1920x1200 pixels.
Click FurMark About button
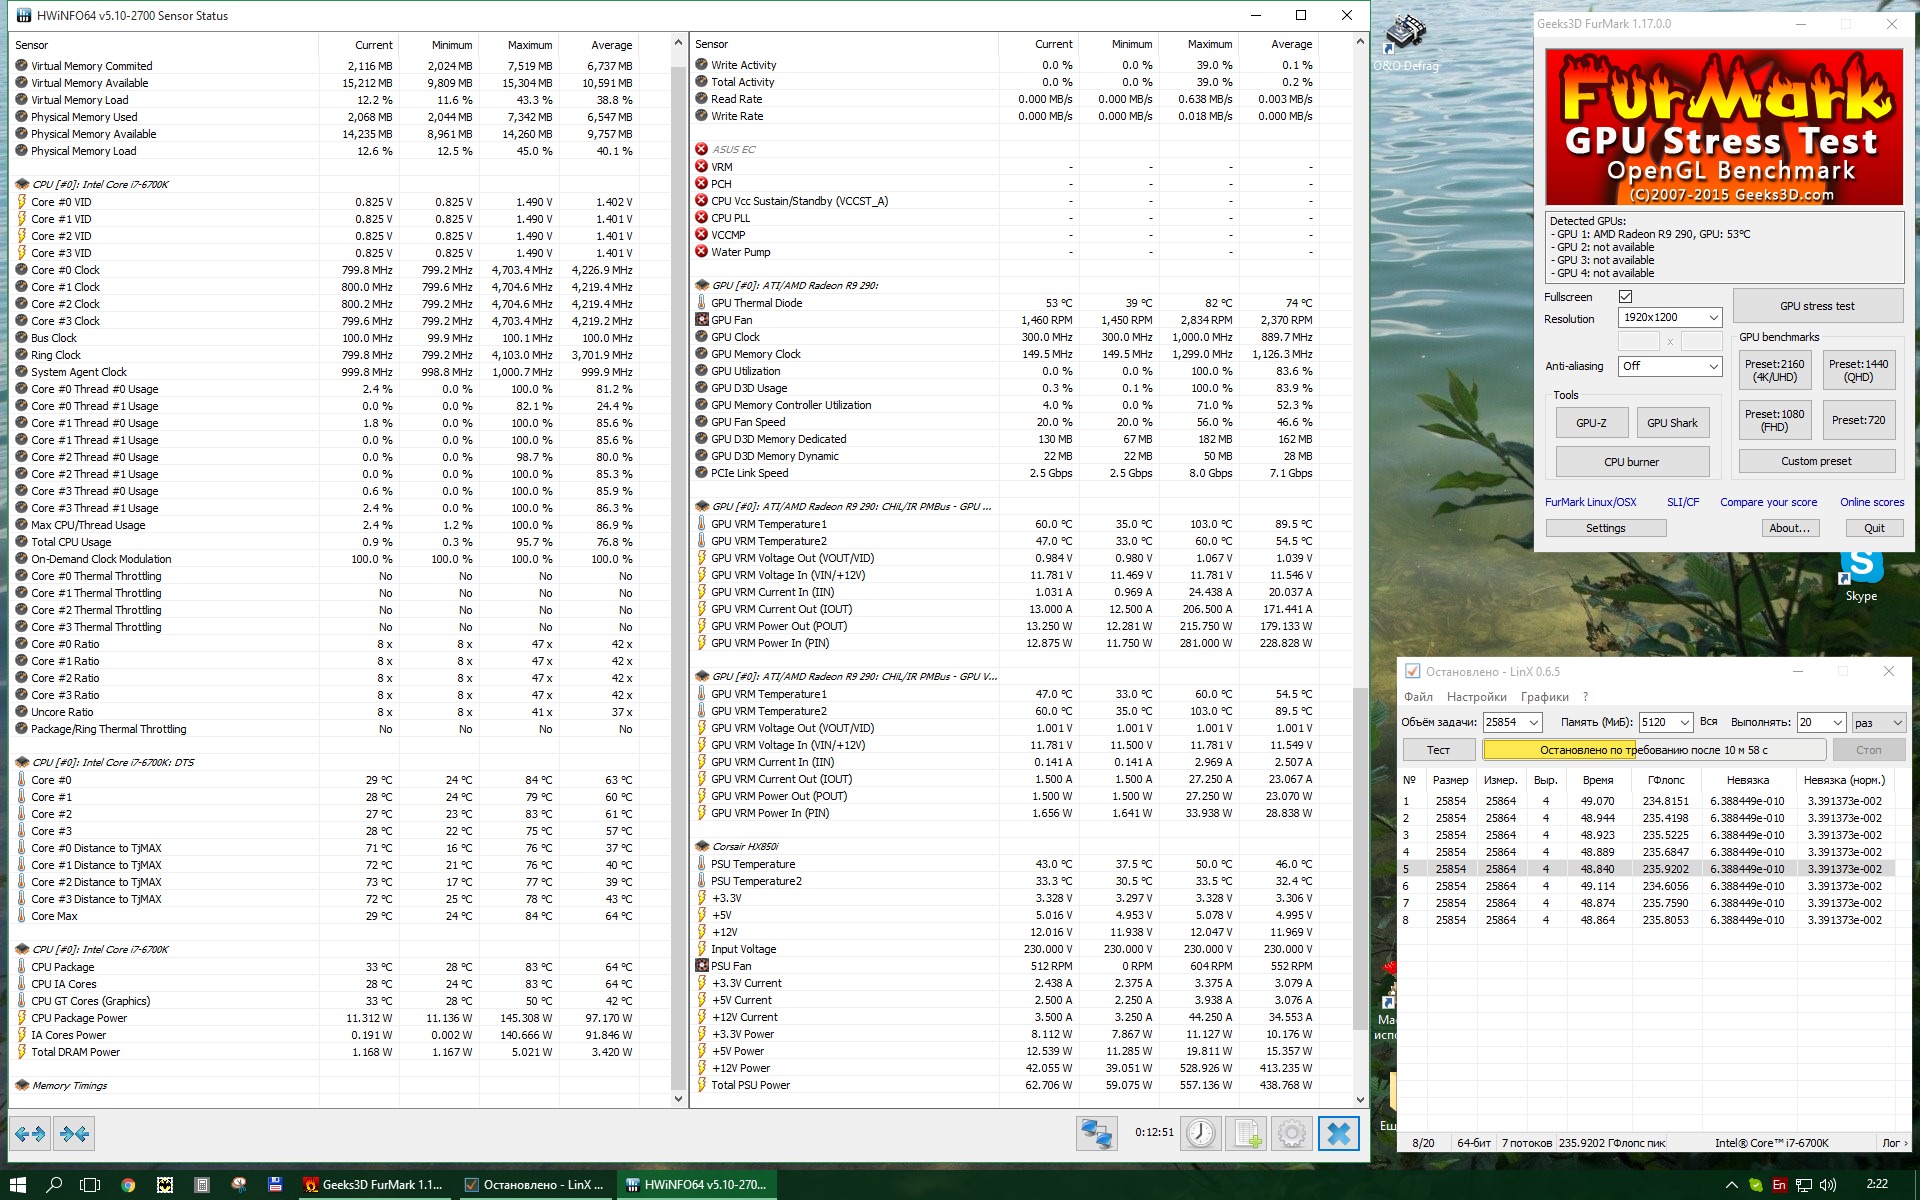[x=1789, y=528]
